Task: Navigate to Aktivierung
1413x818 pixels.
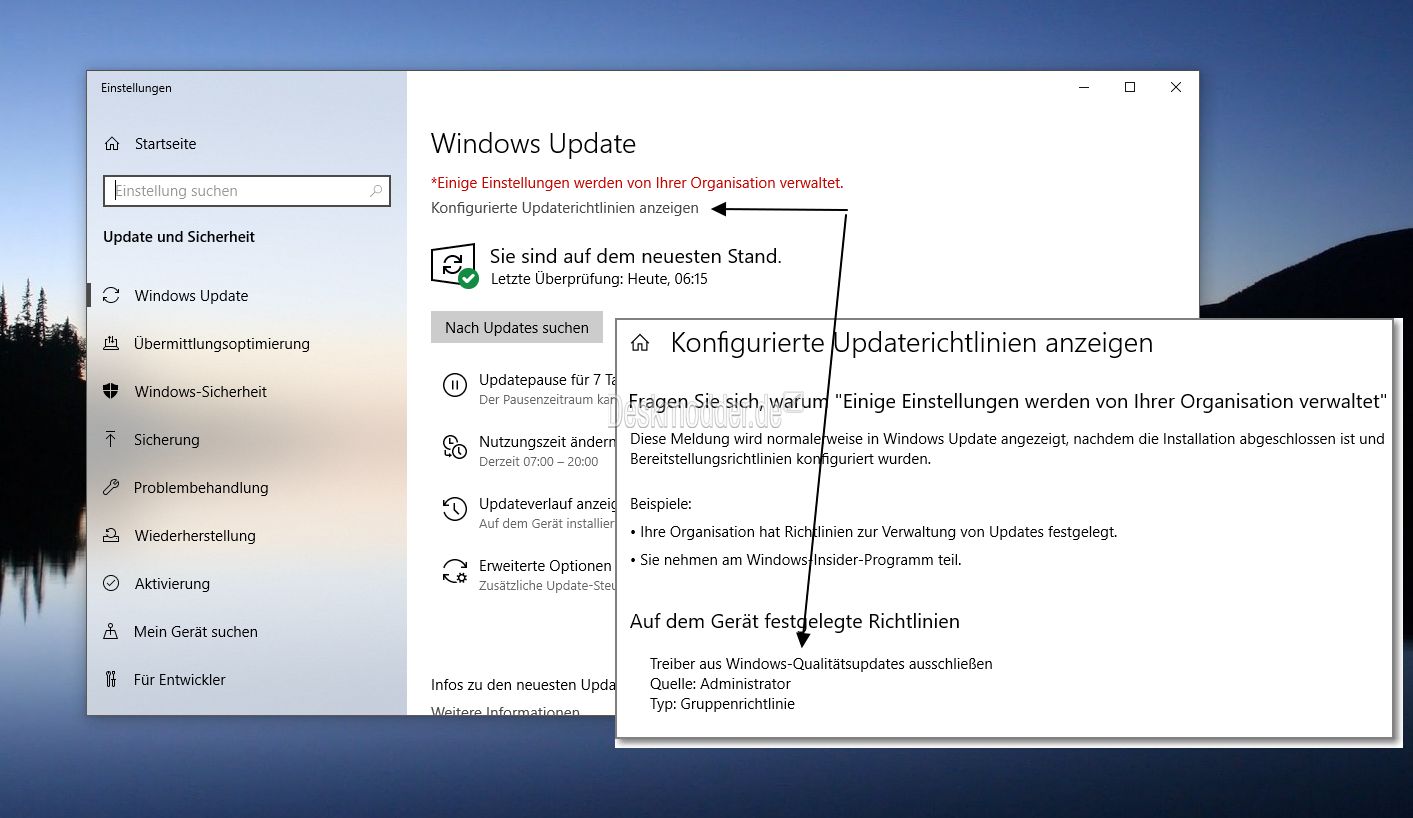Action: click(172, 584)
